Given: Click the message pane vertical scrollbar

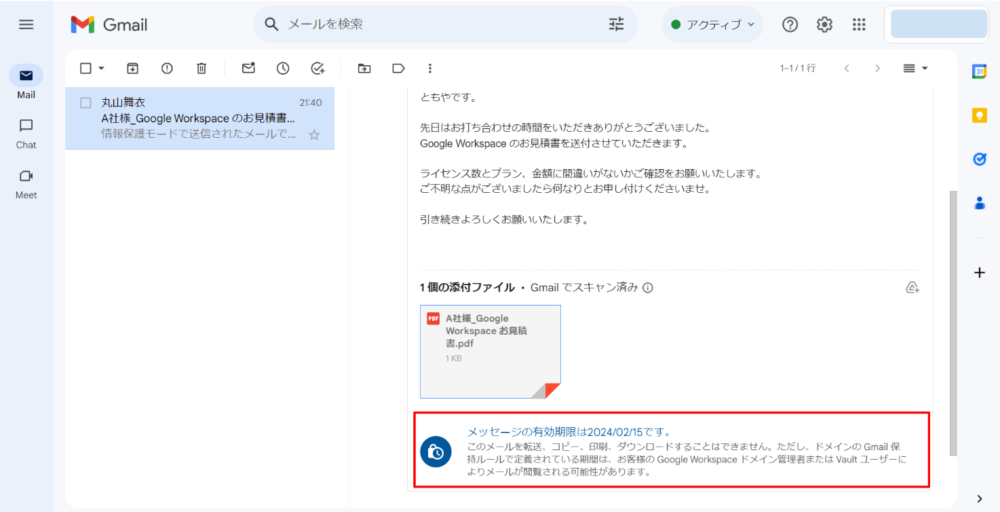Looking at the screenshot, I should pyautogui.click(x=953, y=323).
